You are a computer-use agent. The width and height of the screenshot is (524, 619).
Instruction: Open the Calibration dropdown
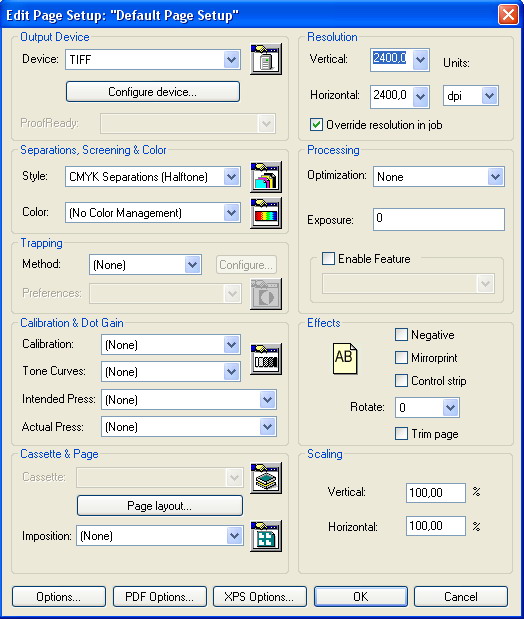click(x=231, y=345)
